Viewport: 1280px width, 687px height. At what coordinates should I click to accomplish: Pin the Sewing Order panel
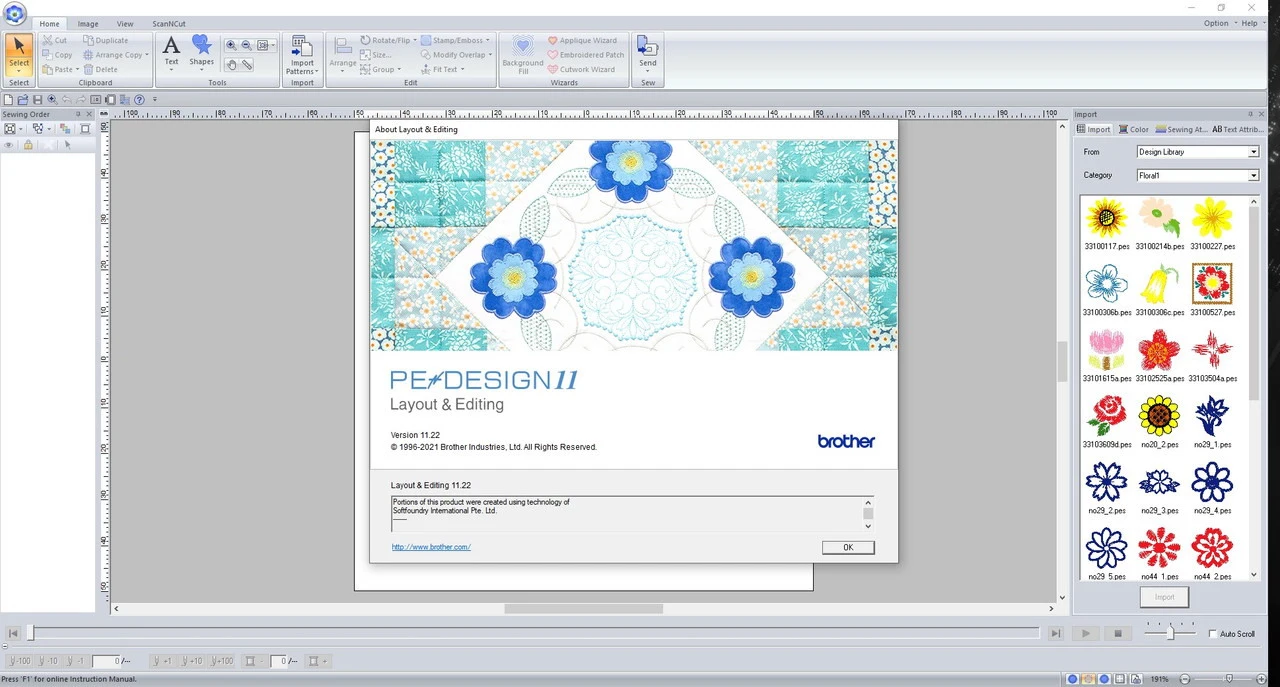pyautogui.click(x=80, y=114)
